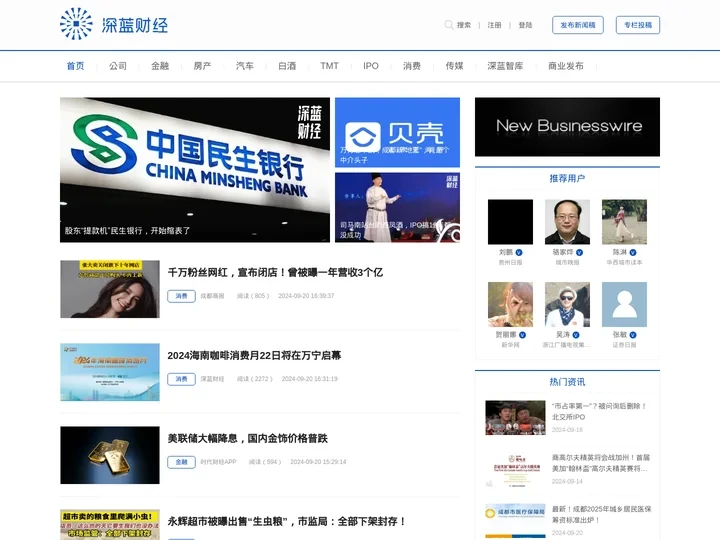Click verified badge next to 刘鹏
This screenshot has width=720, height=540.
point(519,253)
